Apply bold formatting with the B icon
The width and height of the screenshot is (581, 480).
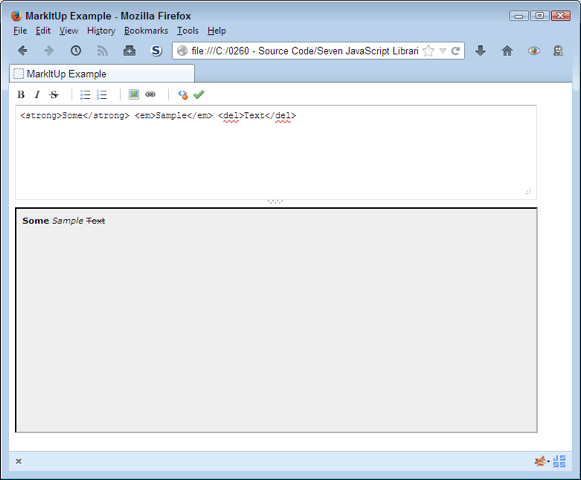coord(21,95)
